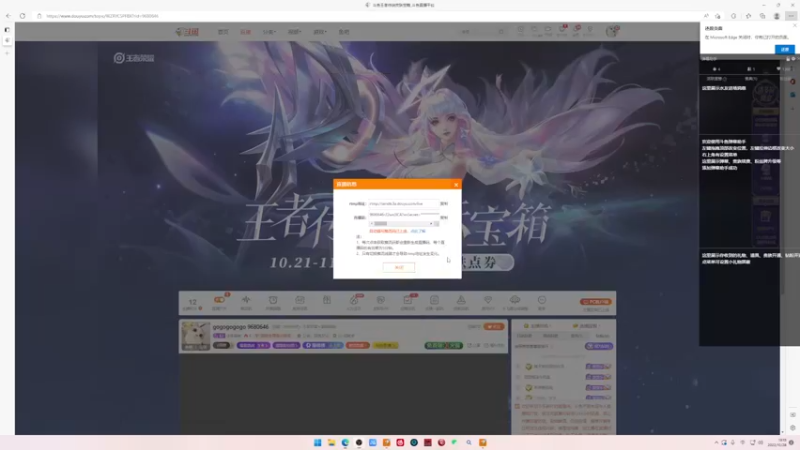
Task: Click the green button in room tag row
Action: tap(443, 345)
